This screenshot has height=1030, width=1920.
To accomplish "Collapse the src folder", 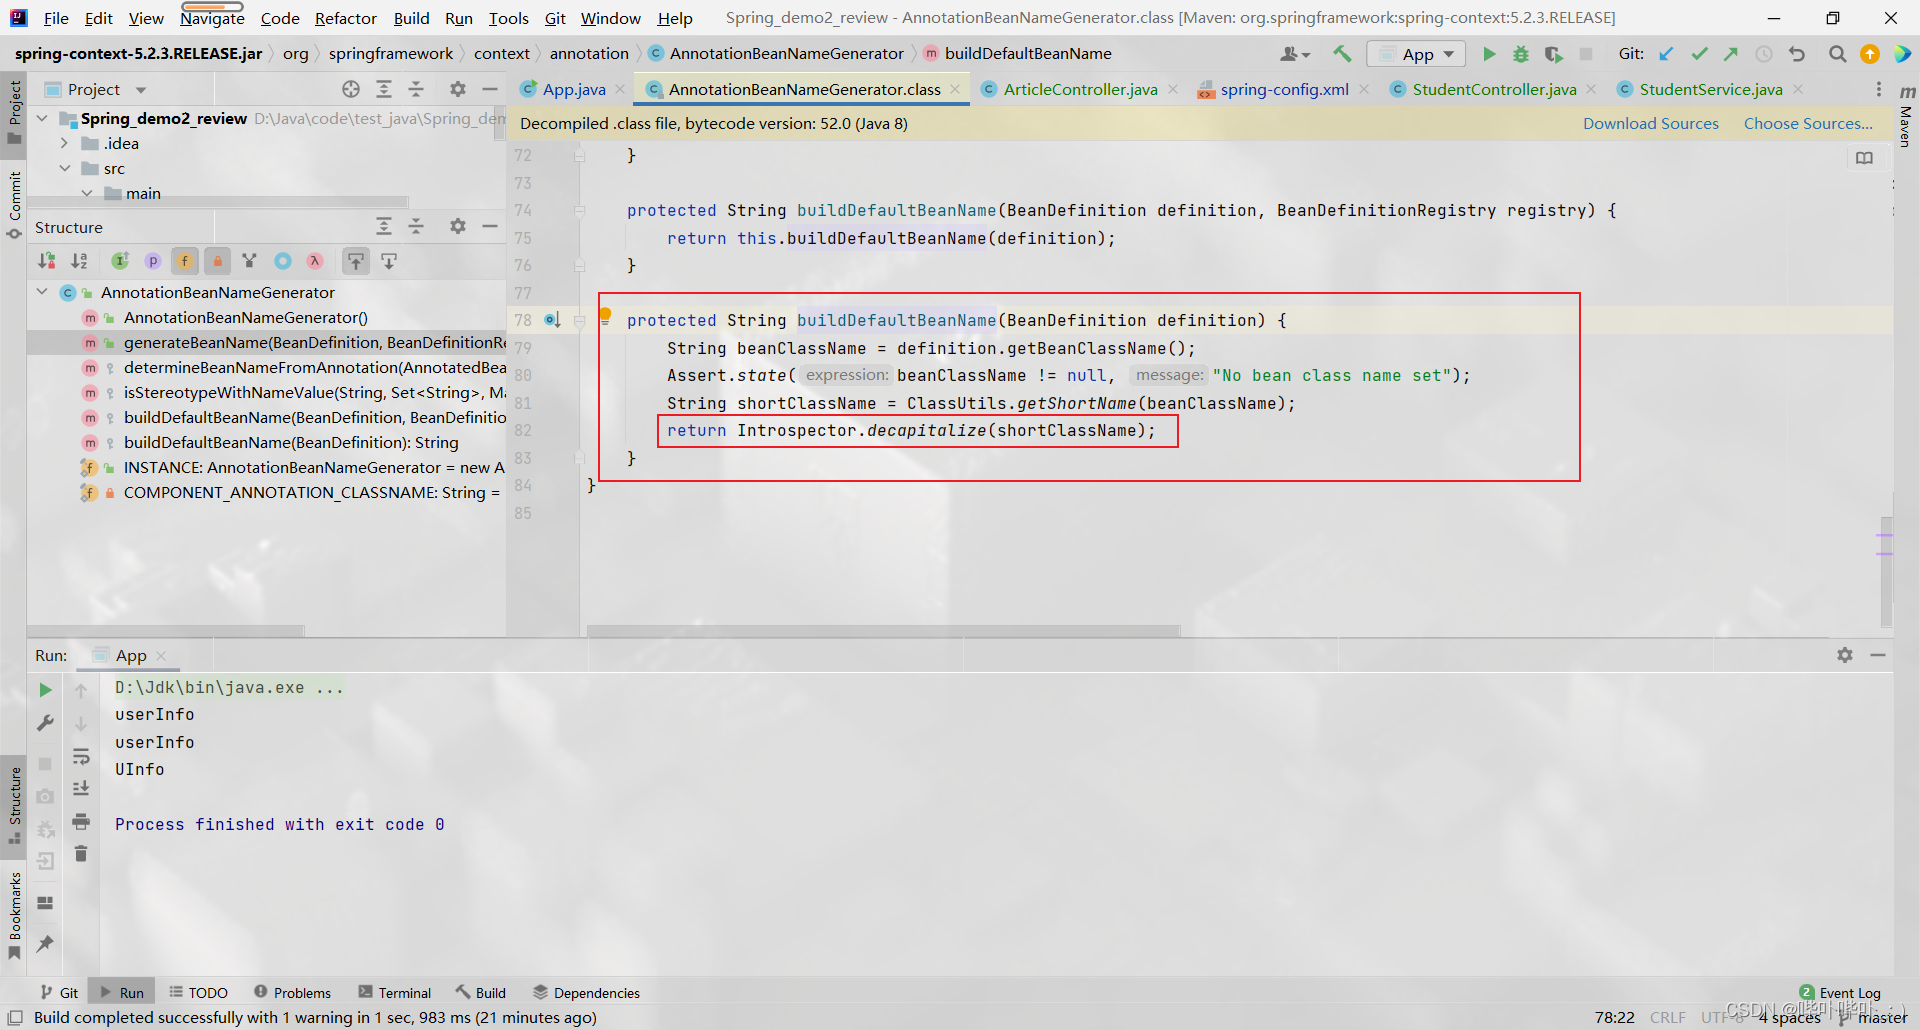I will pos(64,168).
